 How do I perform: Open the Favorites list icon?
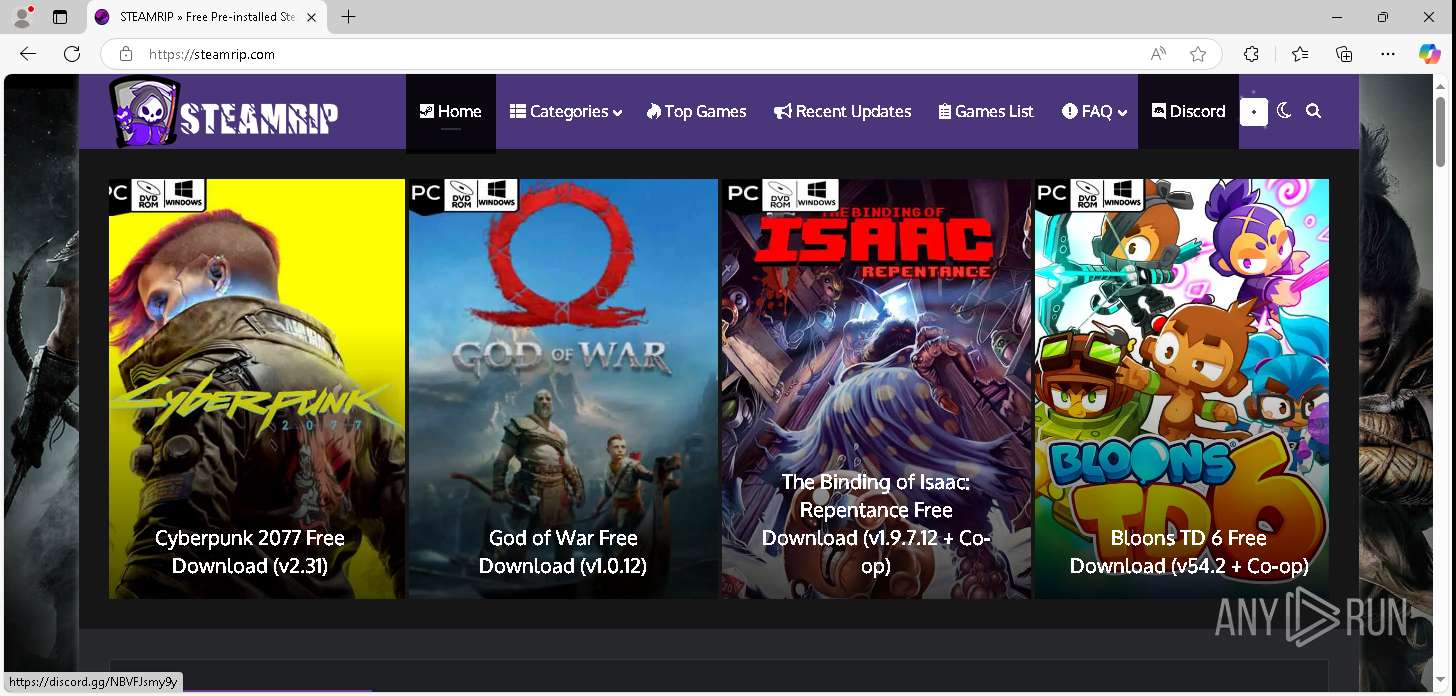tap(1299, 54)
